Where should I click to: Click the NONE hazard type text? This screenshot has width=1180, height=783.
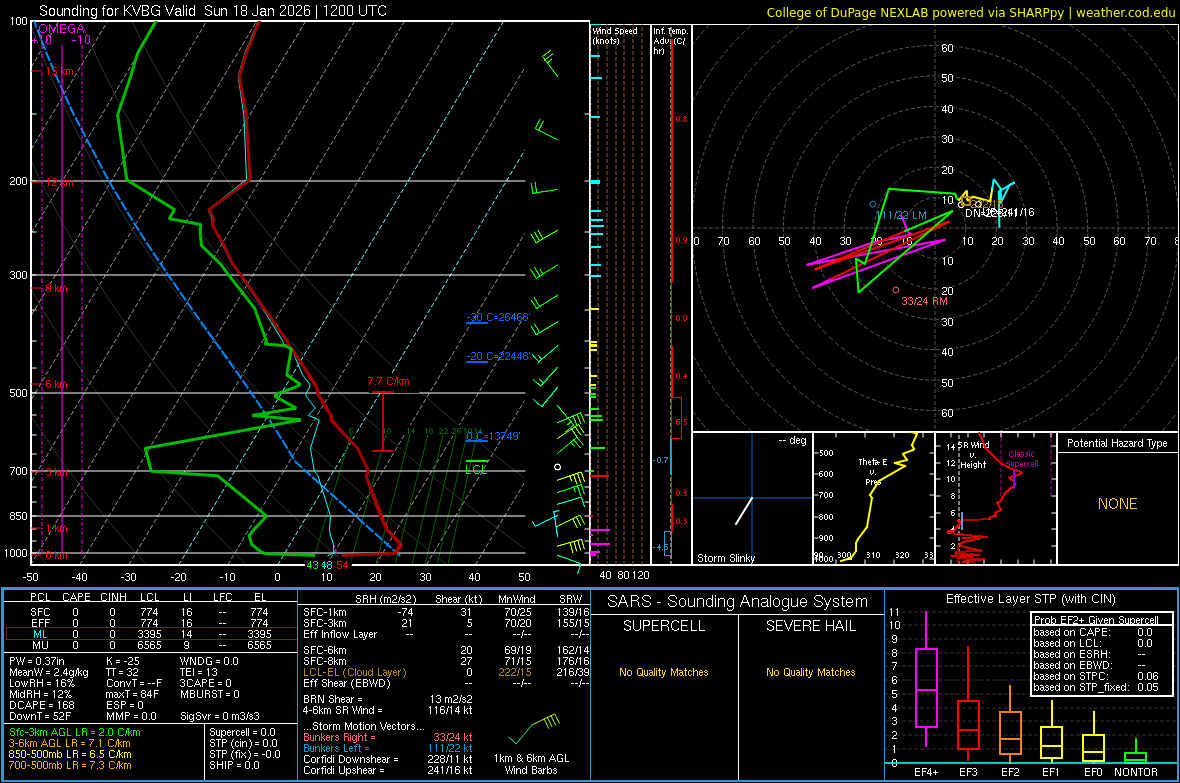[x=1117, y=504]
